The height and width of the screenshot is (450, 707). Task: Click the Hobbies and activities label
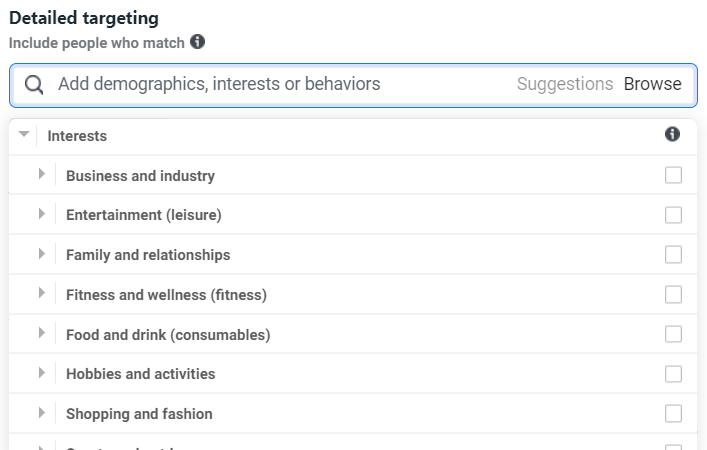141,374
